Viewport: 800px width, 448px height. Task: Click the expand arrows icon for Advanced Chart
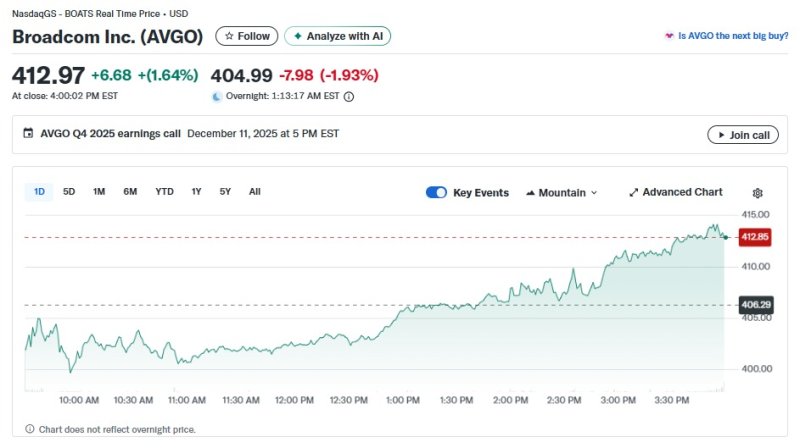pyautogui.click(x=633, y=192)
